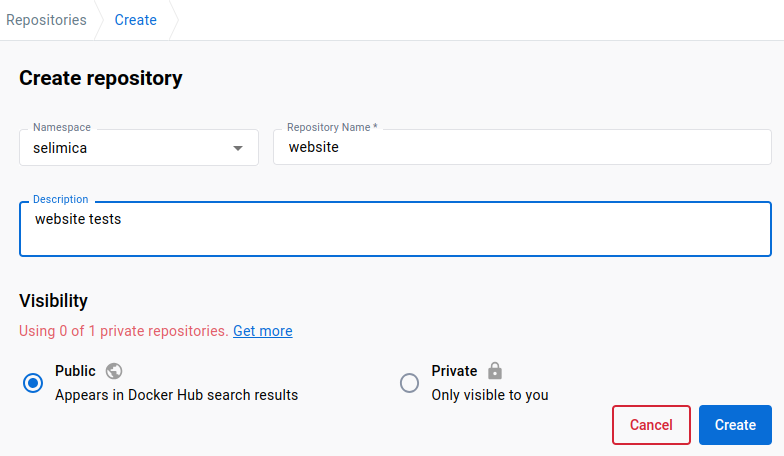The width and height of the screenshot is (784, 456).
Task: Click the bold Private option label
Action: 454,371
